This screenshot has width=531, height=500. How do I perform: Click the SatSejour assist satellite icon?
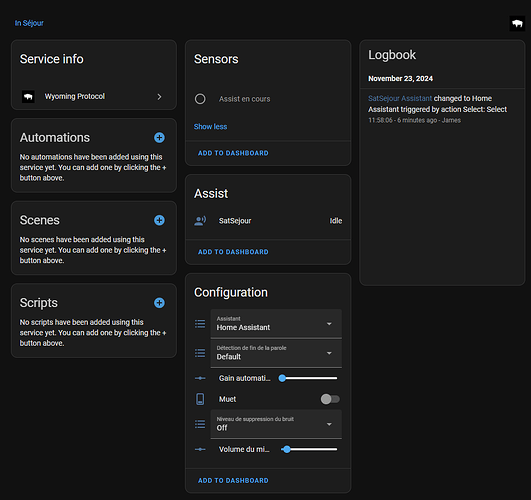(200, 221)
